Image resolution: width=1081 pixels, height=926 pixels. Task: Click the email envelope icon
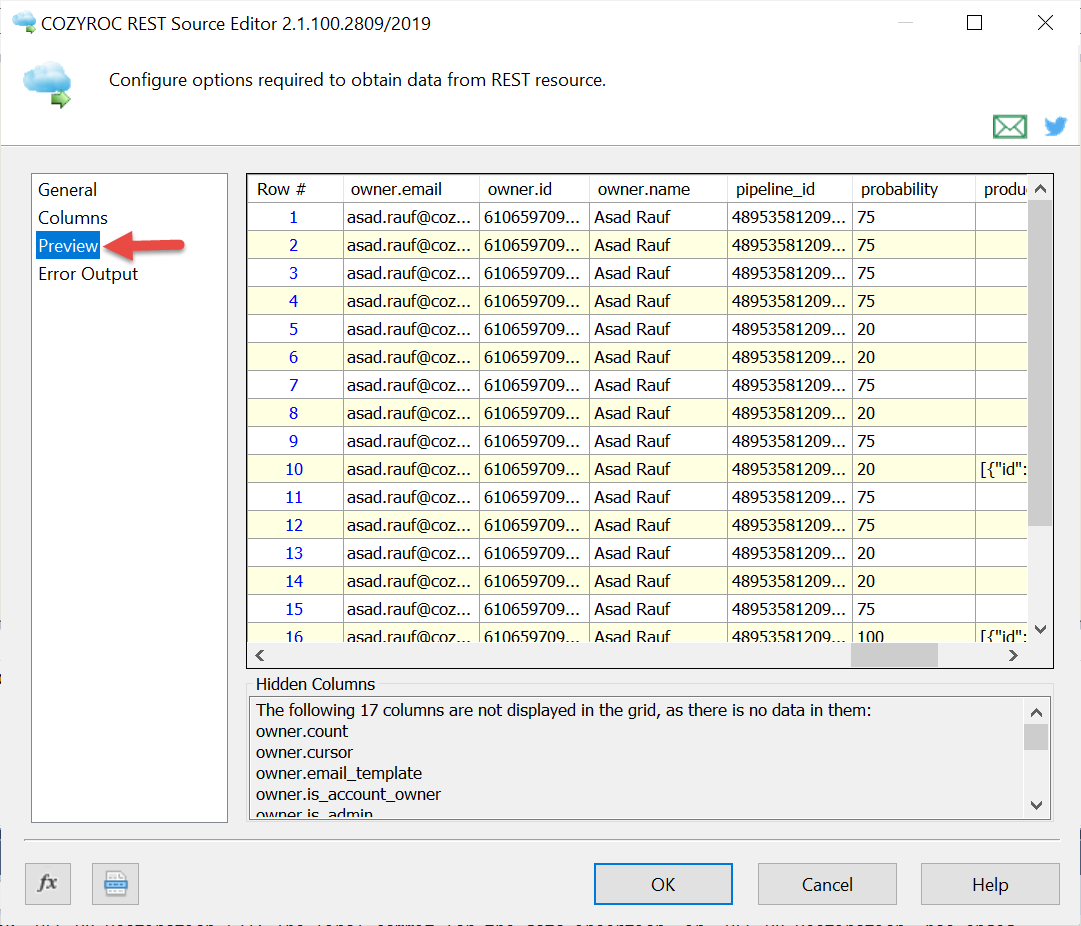tap(1009, 127)
